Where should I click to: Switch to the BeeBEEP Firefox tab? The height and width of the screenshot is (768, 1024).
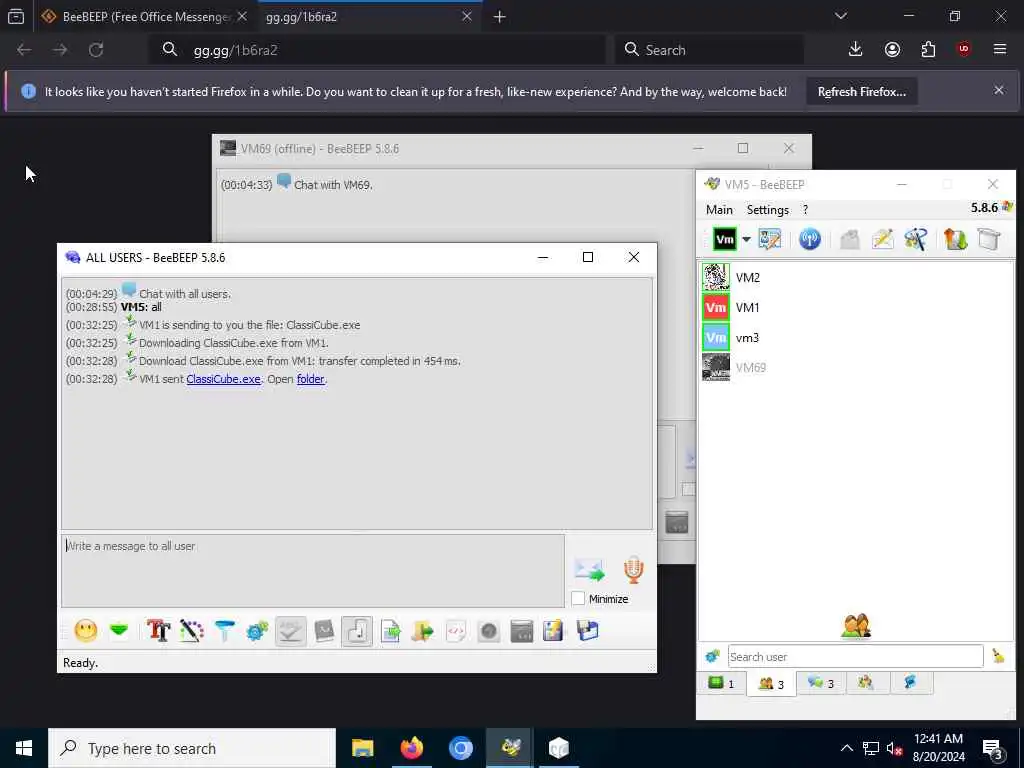coord(144,17)
